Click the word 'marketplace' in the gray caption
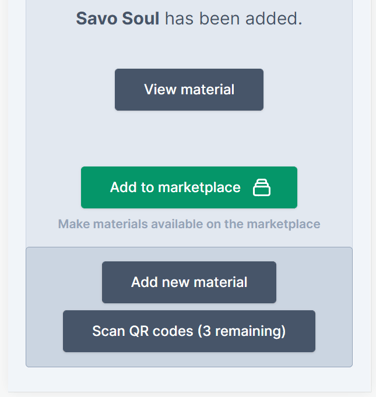376x397 pixels. click(284, 224)
